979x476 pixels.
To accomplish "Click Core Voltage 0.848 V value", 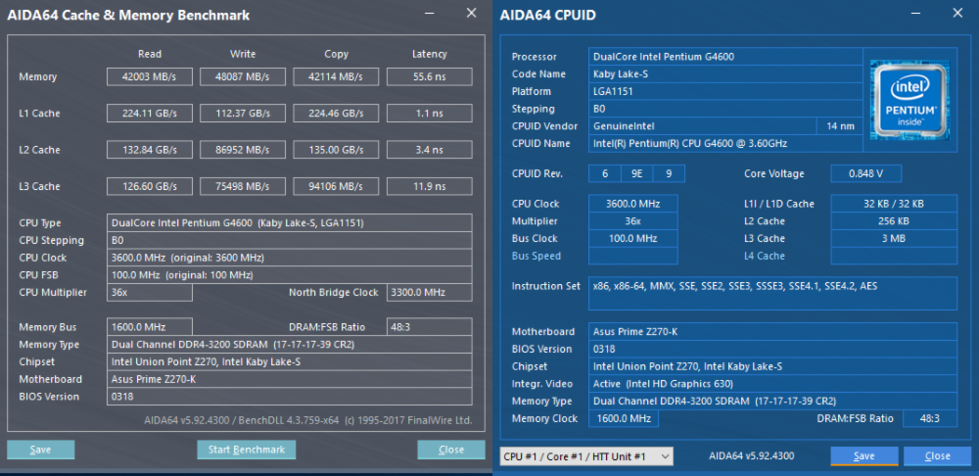I will tap(866, 174).
